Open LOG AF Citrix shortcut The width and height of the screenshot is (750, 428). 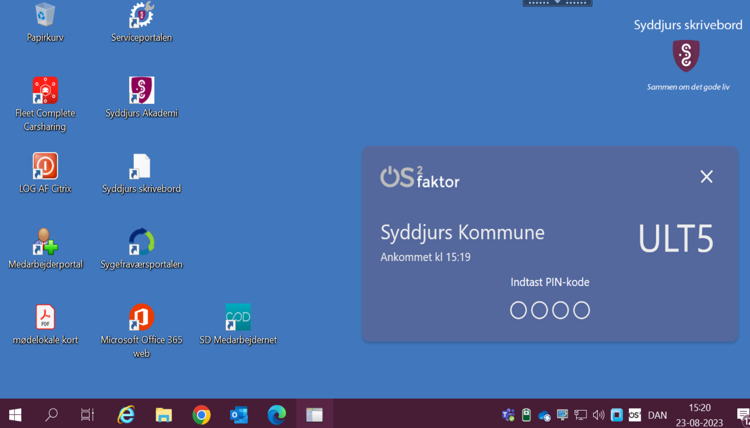(x=44, y=166)
